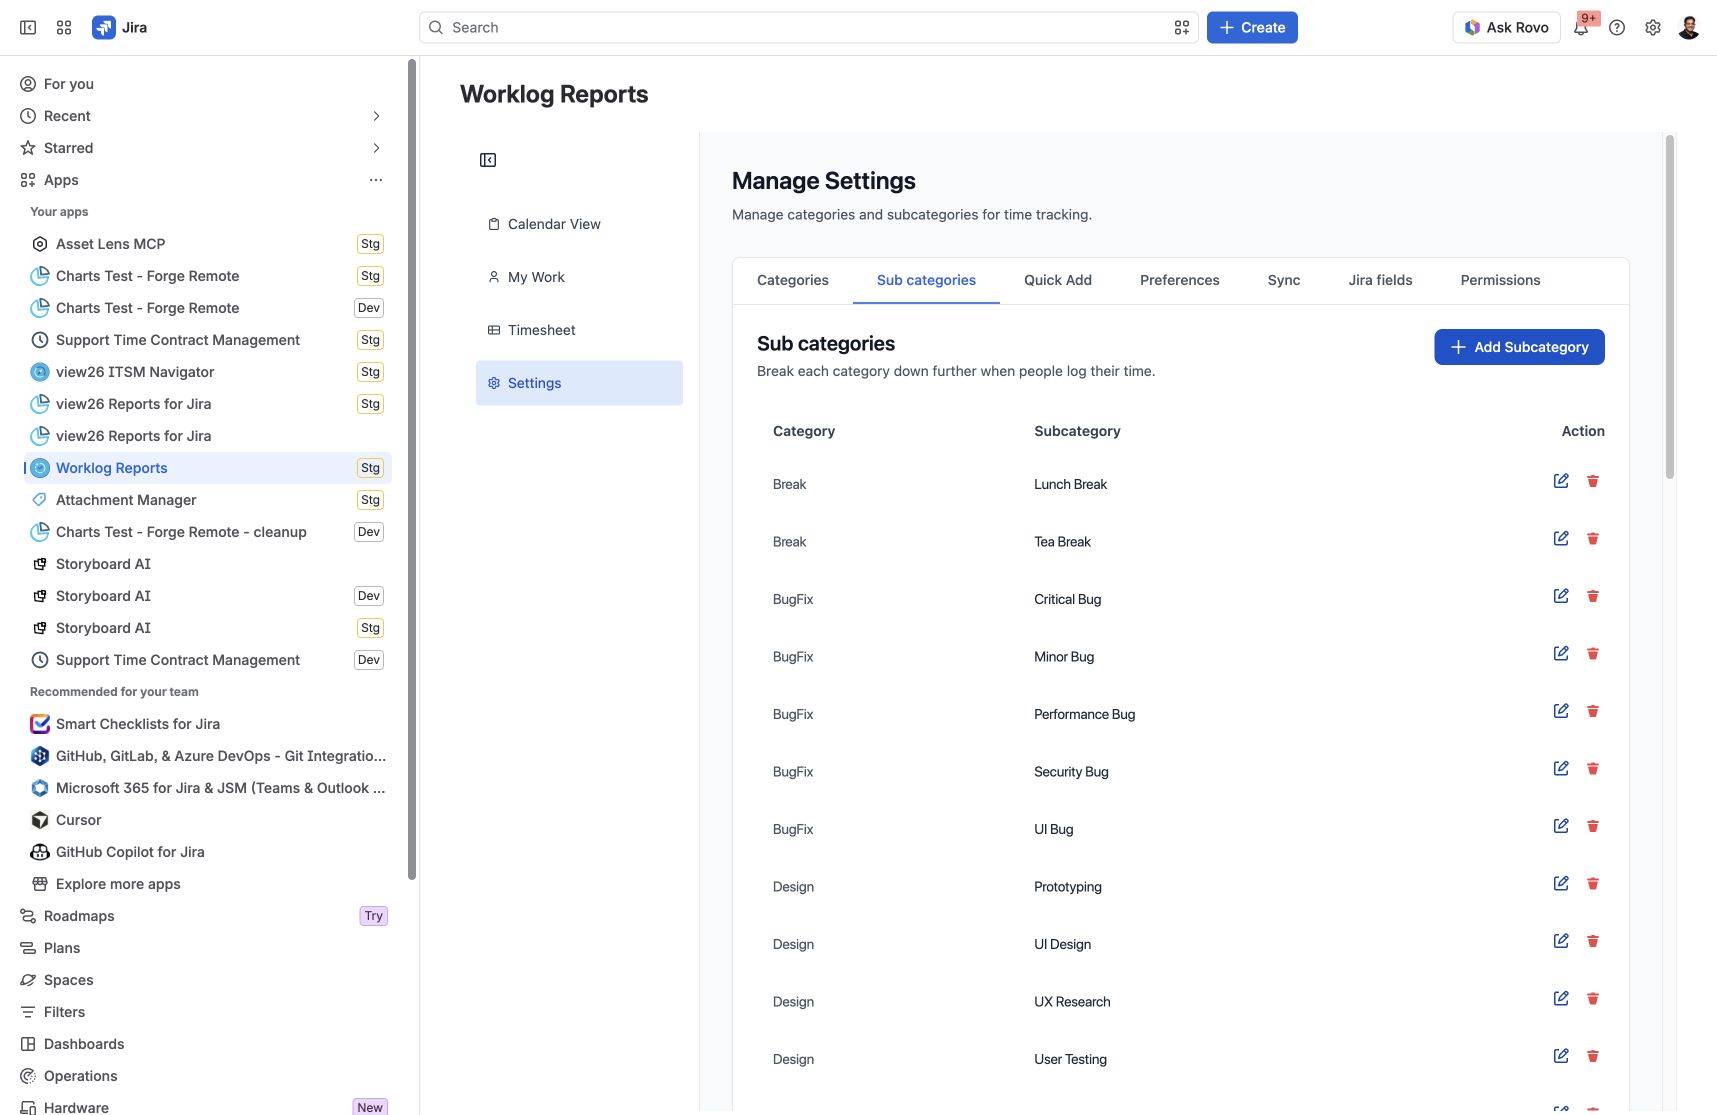Collapse the Jira sidebar with top-left icon
The width and height of the screenshot is (1717, 1115).
28,28
